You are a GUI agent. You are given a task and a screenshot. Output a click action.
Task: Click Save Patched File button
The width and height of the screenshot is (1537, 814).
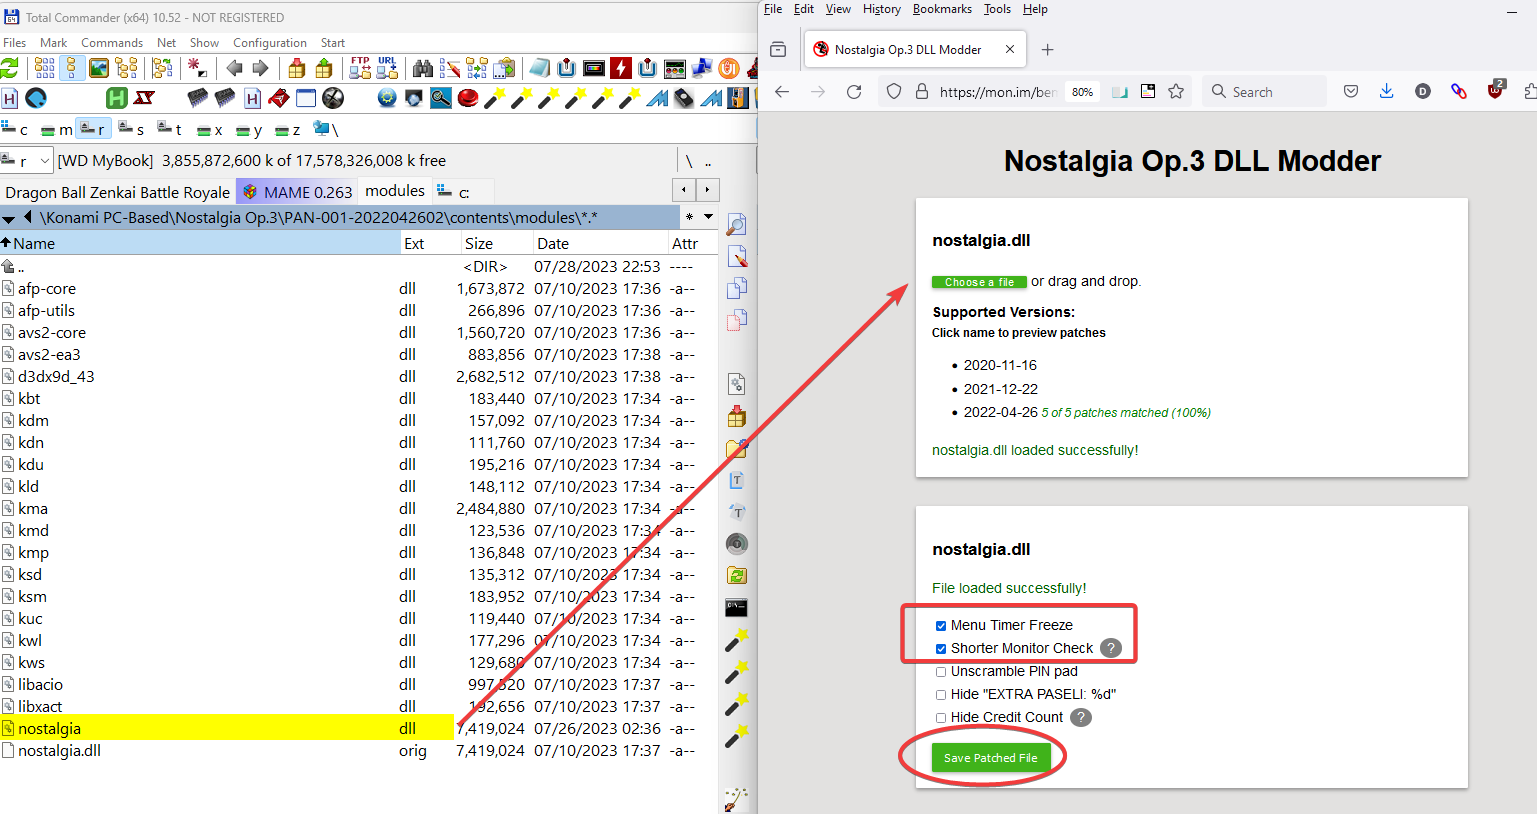tap(991, 758)
